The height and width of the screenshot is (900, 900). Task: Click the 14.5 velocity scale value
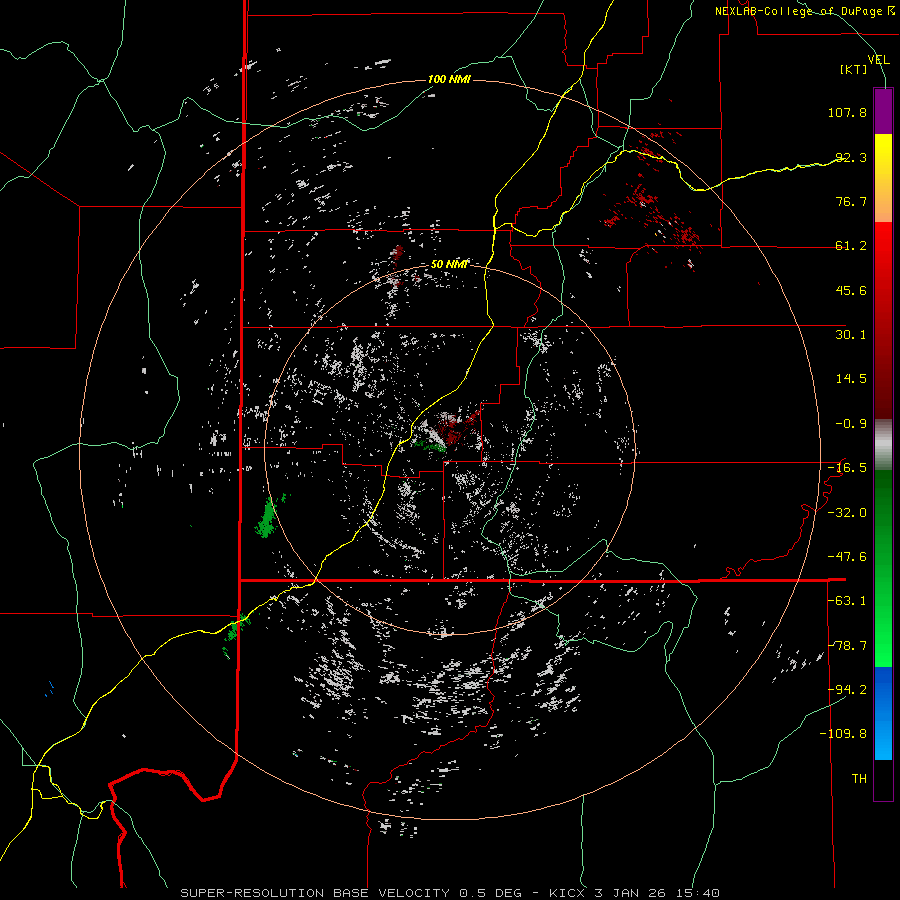(x=851, y=379)
